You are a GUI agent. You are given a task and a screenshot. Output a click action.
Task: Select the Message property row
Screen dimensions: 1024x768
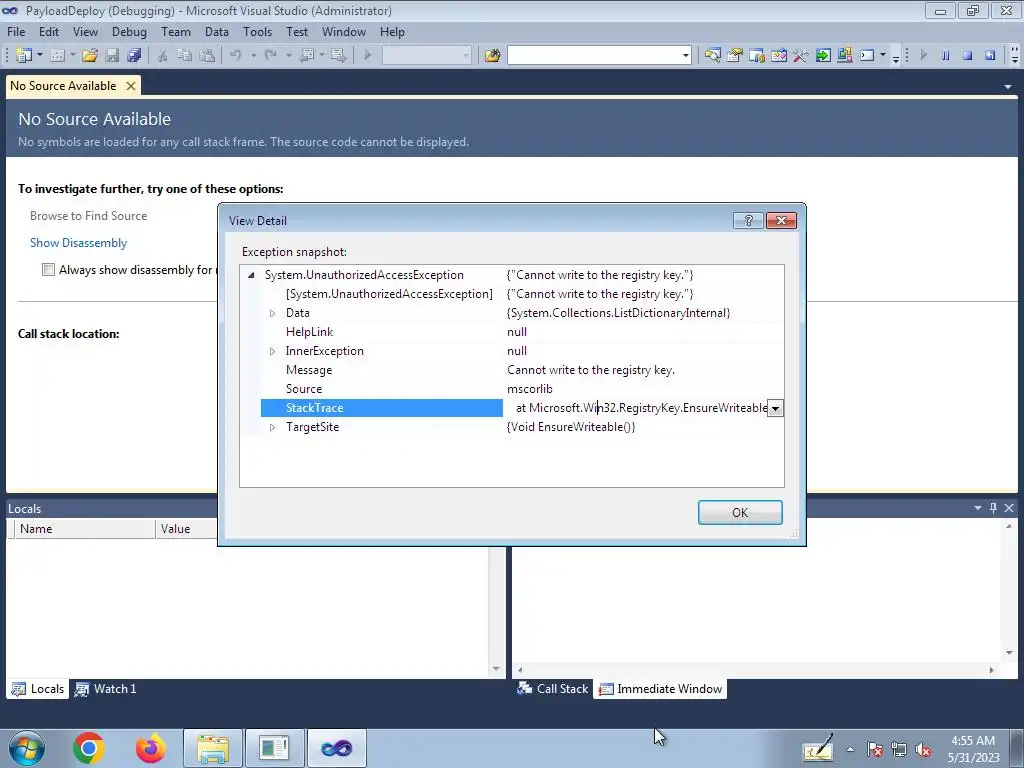(512, 370)
